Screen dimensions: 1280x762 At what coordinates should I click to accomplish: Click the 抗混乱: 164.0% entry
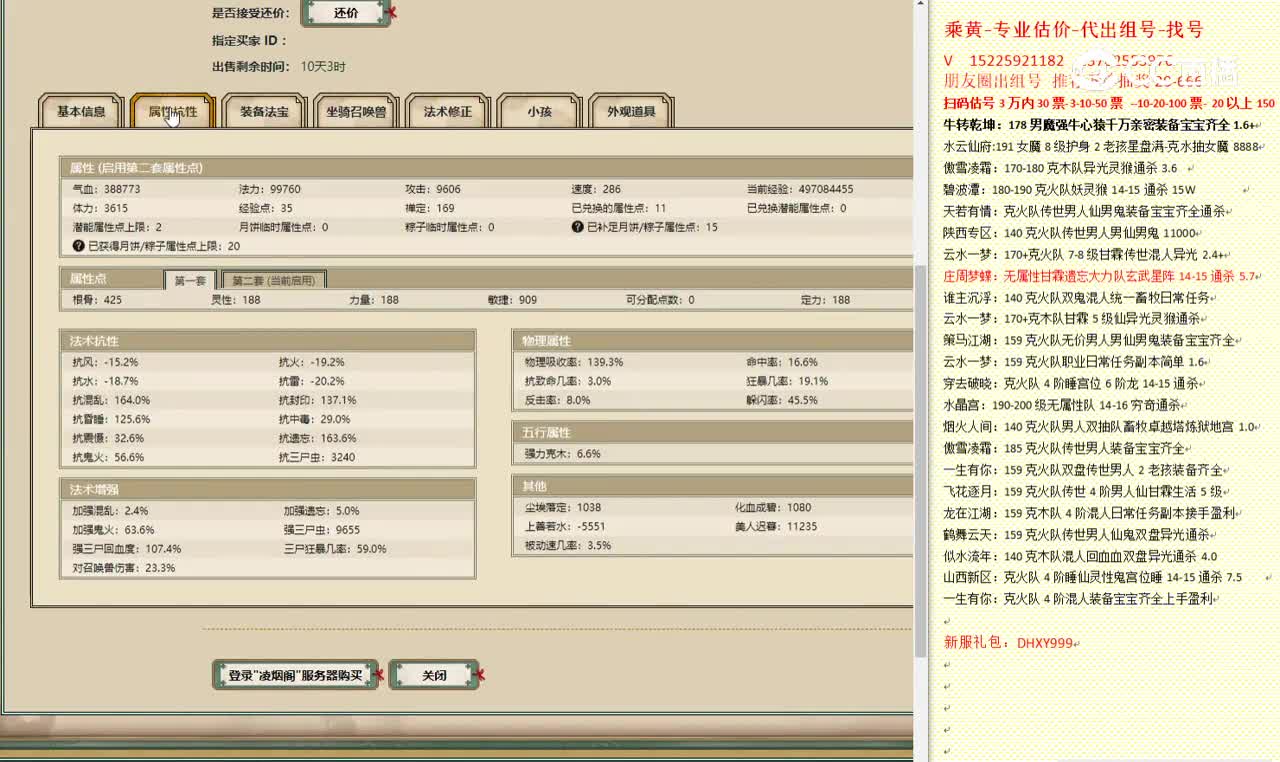(111, 400)
